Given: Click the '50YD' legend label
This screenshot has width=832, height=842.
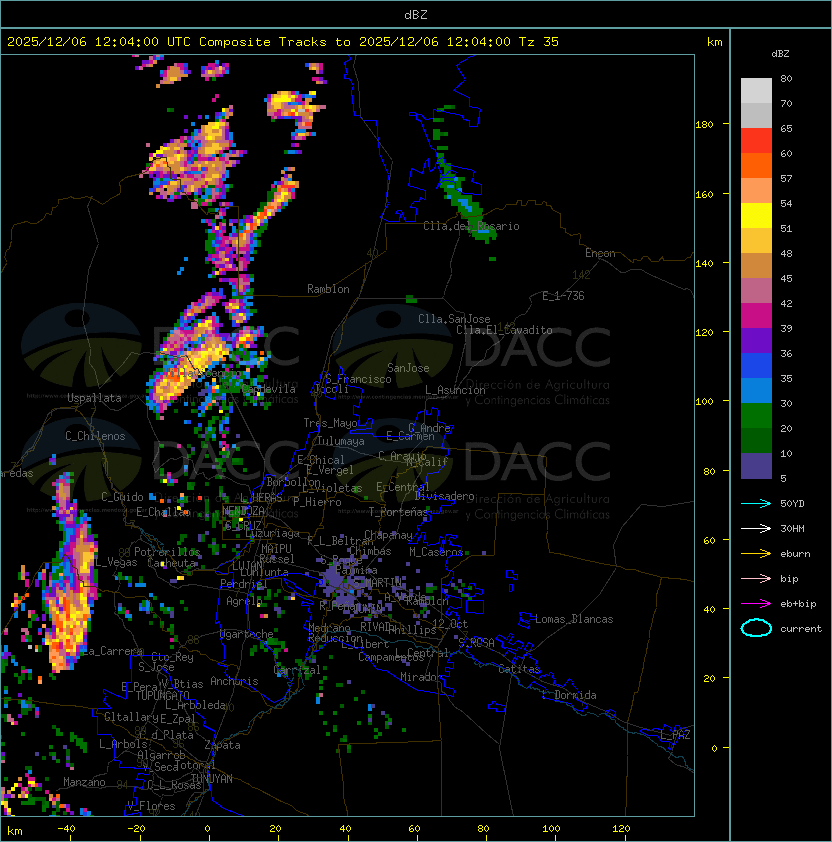Looking at the screenshot, I should pos(792,504).
